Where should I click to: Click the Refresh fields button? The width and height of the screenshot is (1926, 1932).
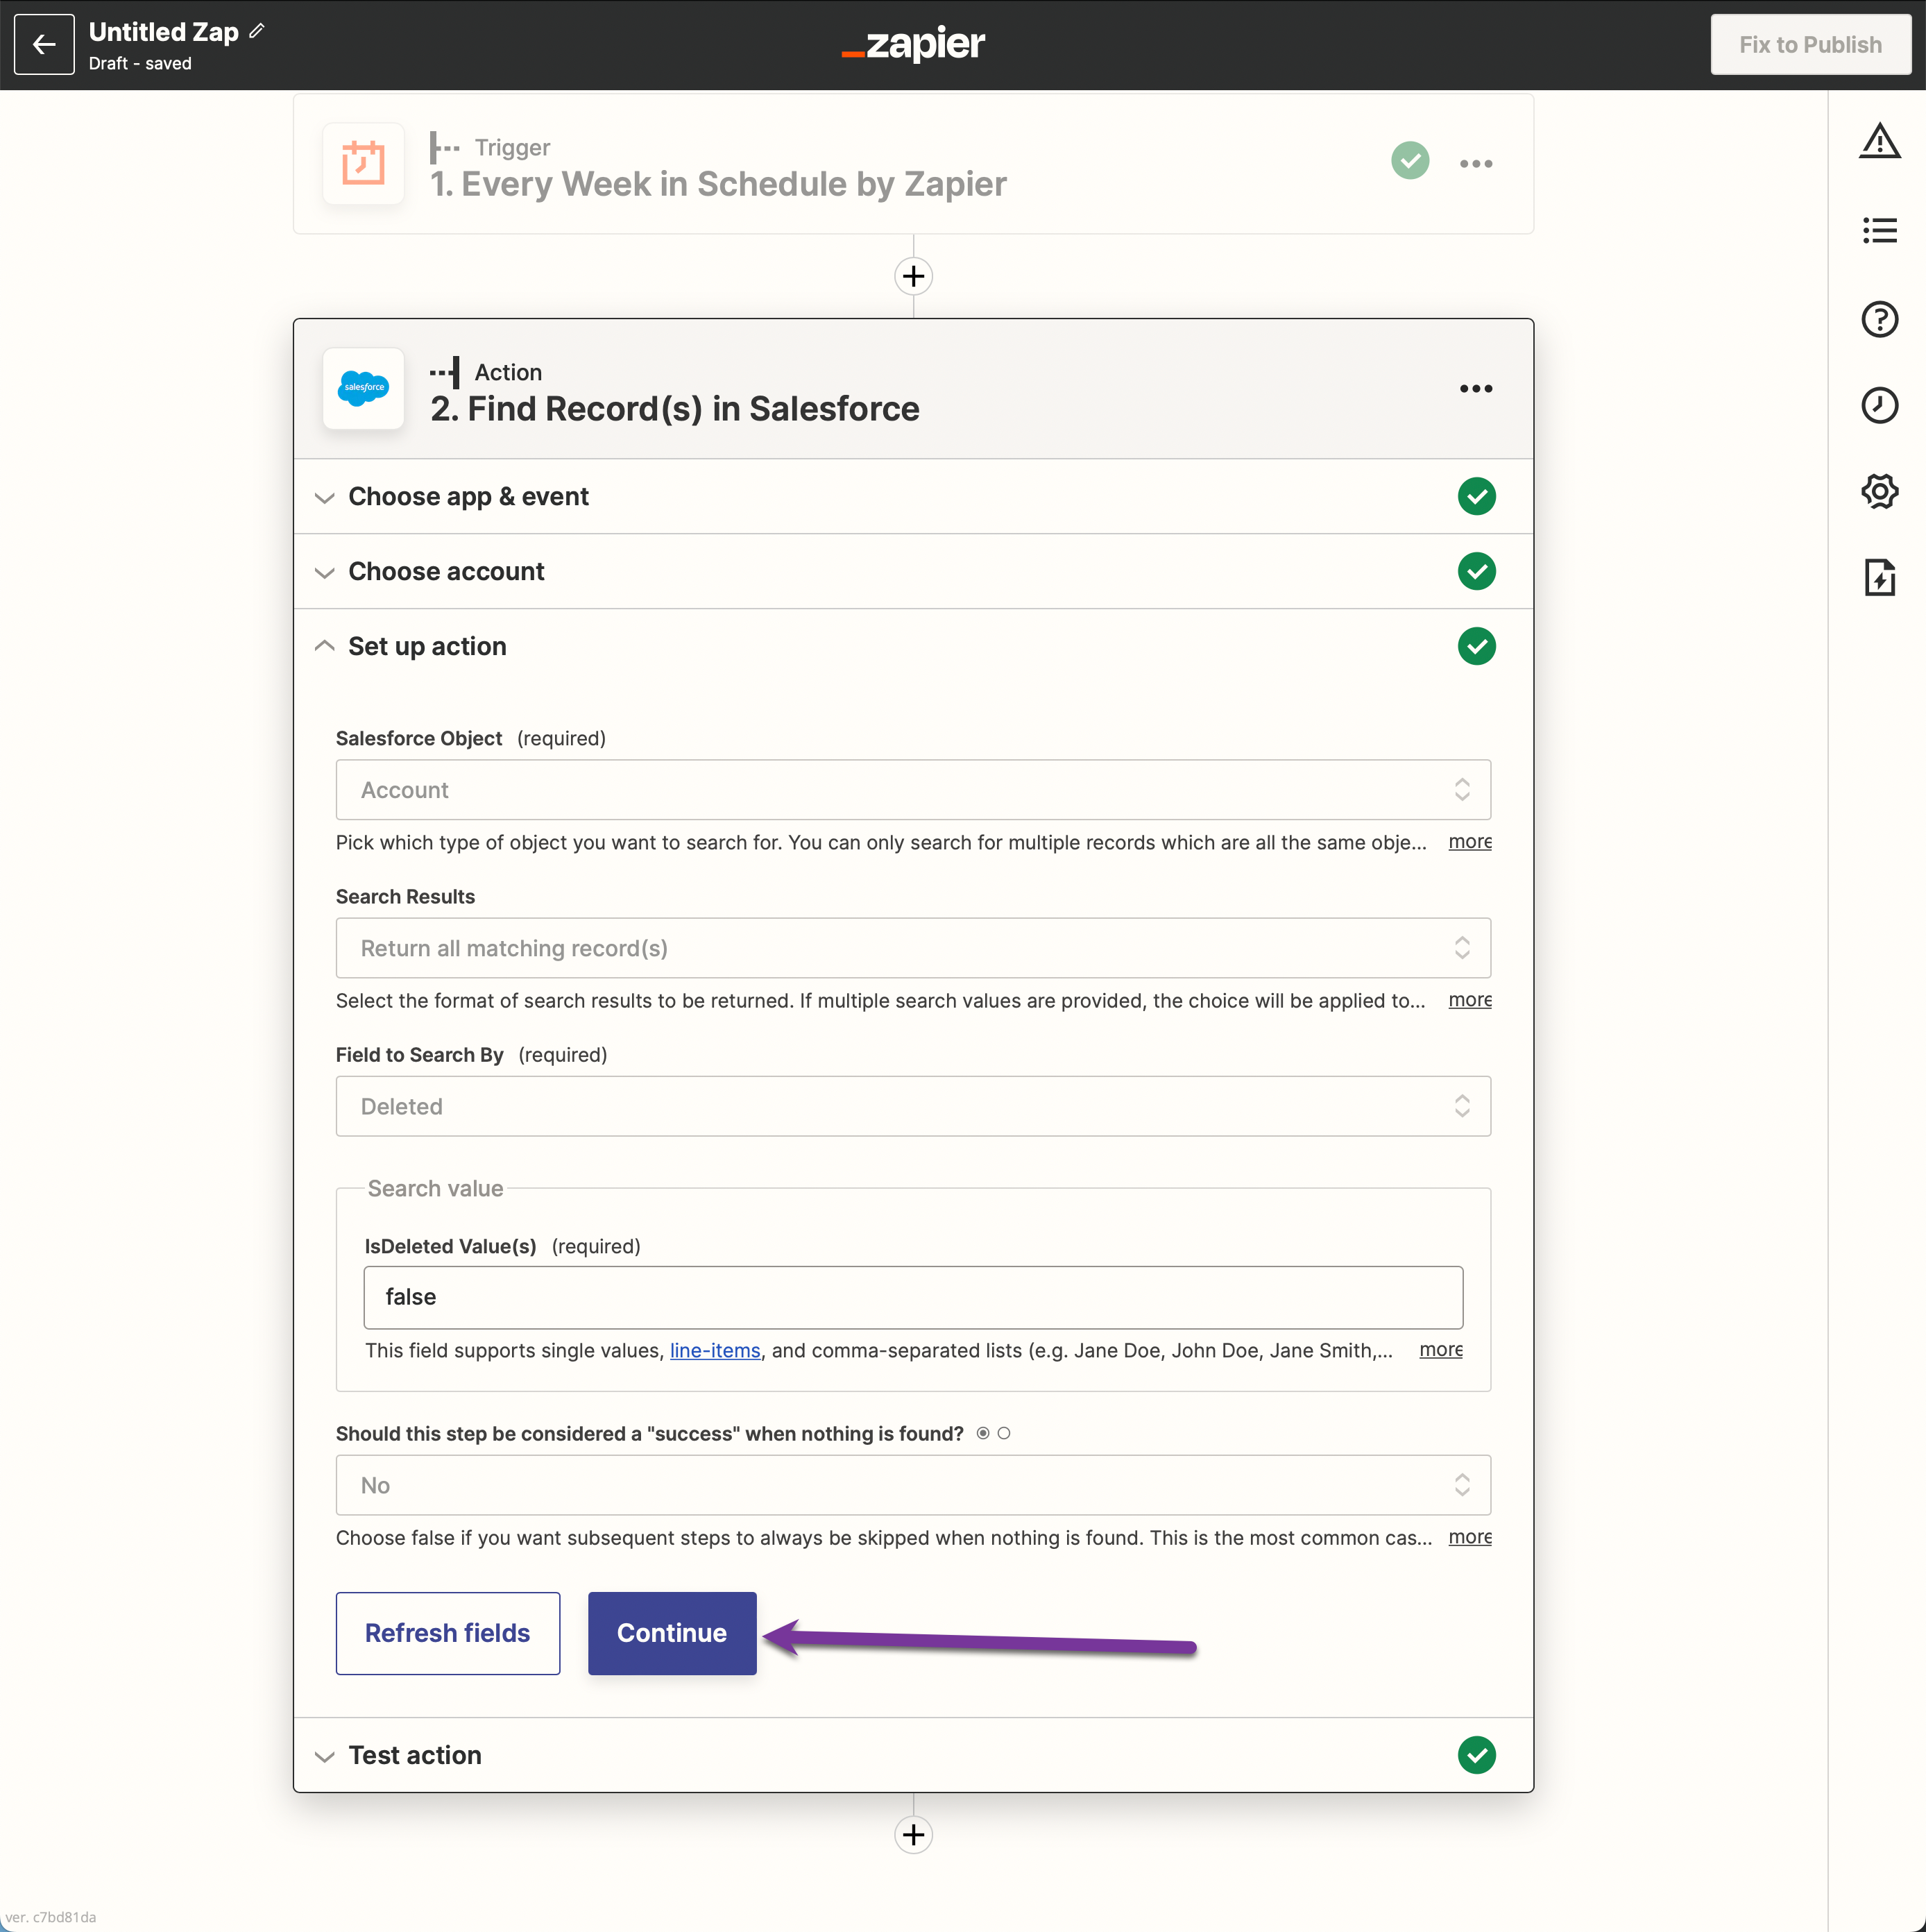[x=447, y=1633]
